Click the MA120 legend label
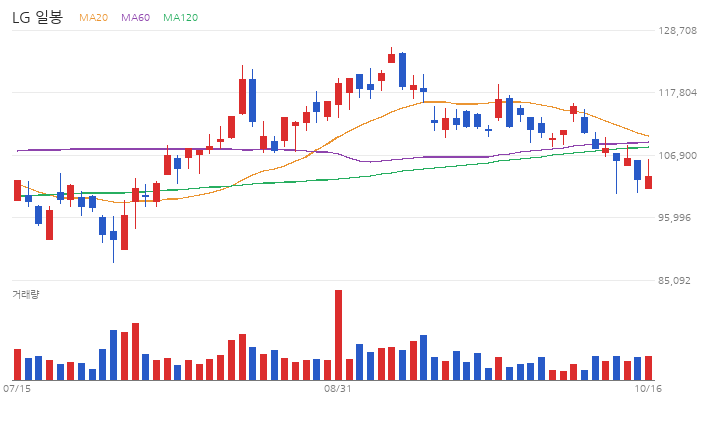This screenshot has height=440, width=720. (180, 17)
